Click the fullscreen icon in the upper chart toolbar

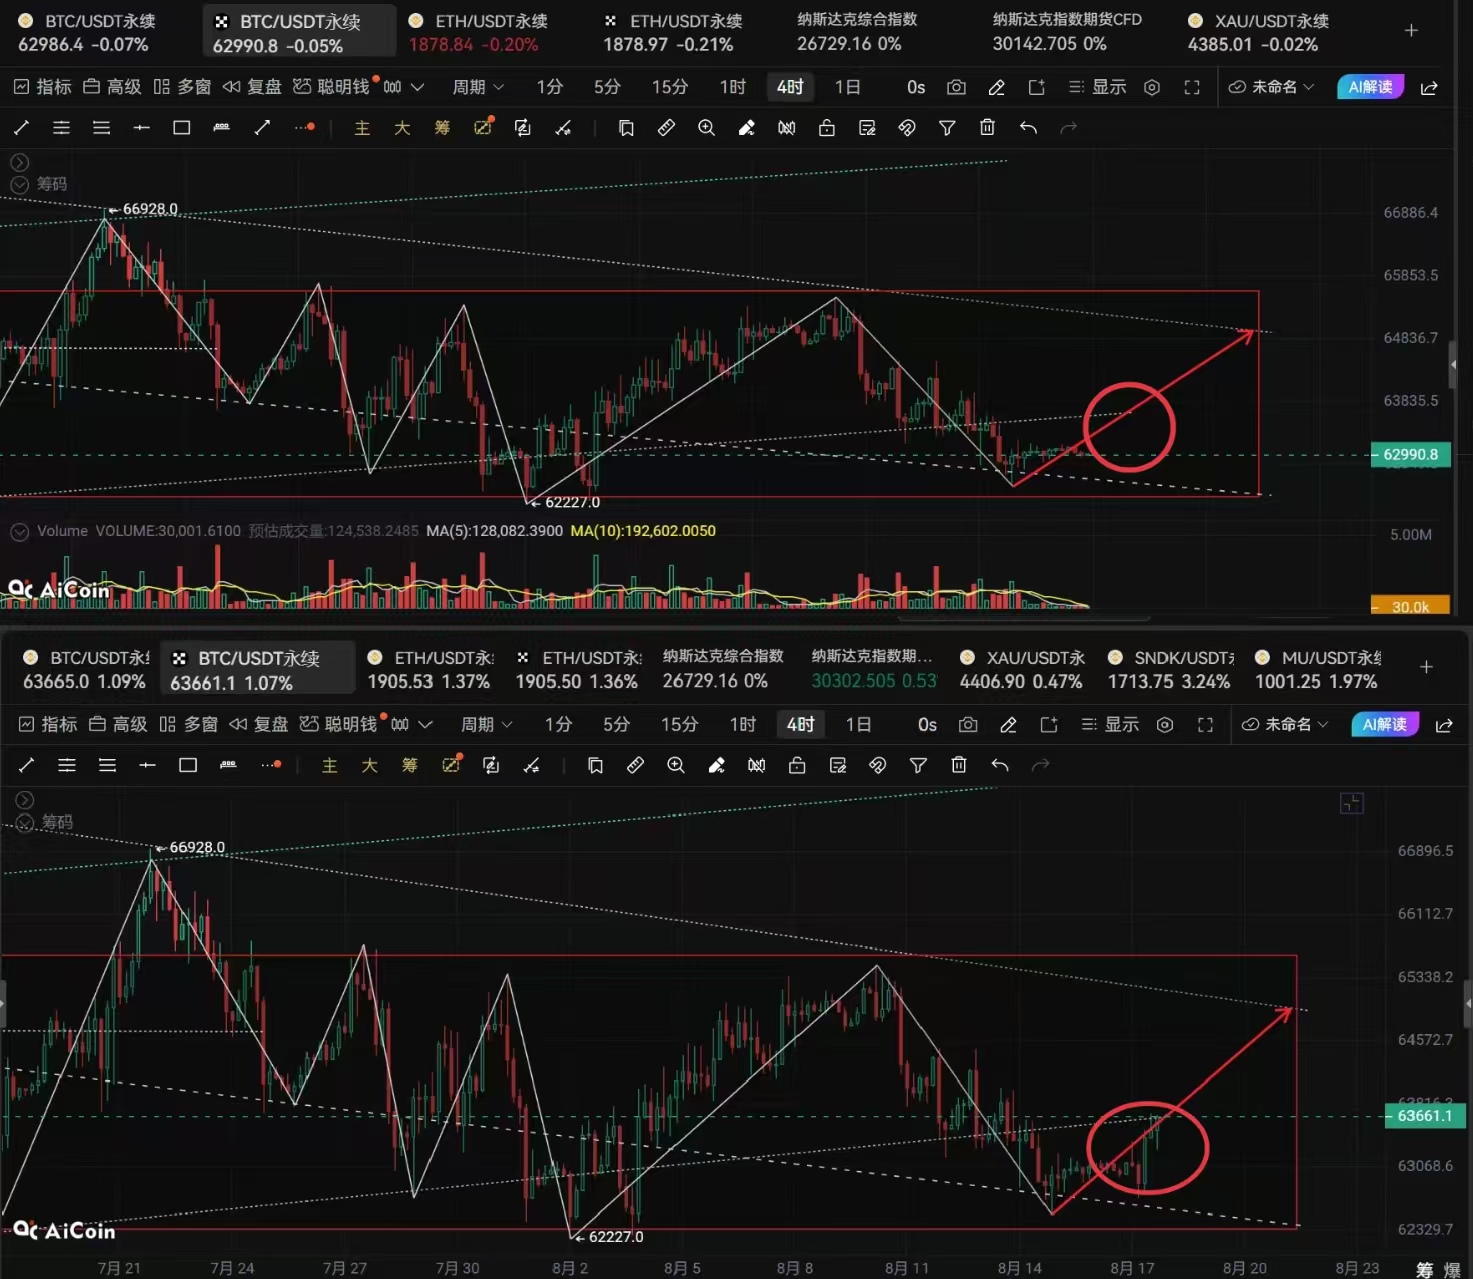point(1192,87)
